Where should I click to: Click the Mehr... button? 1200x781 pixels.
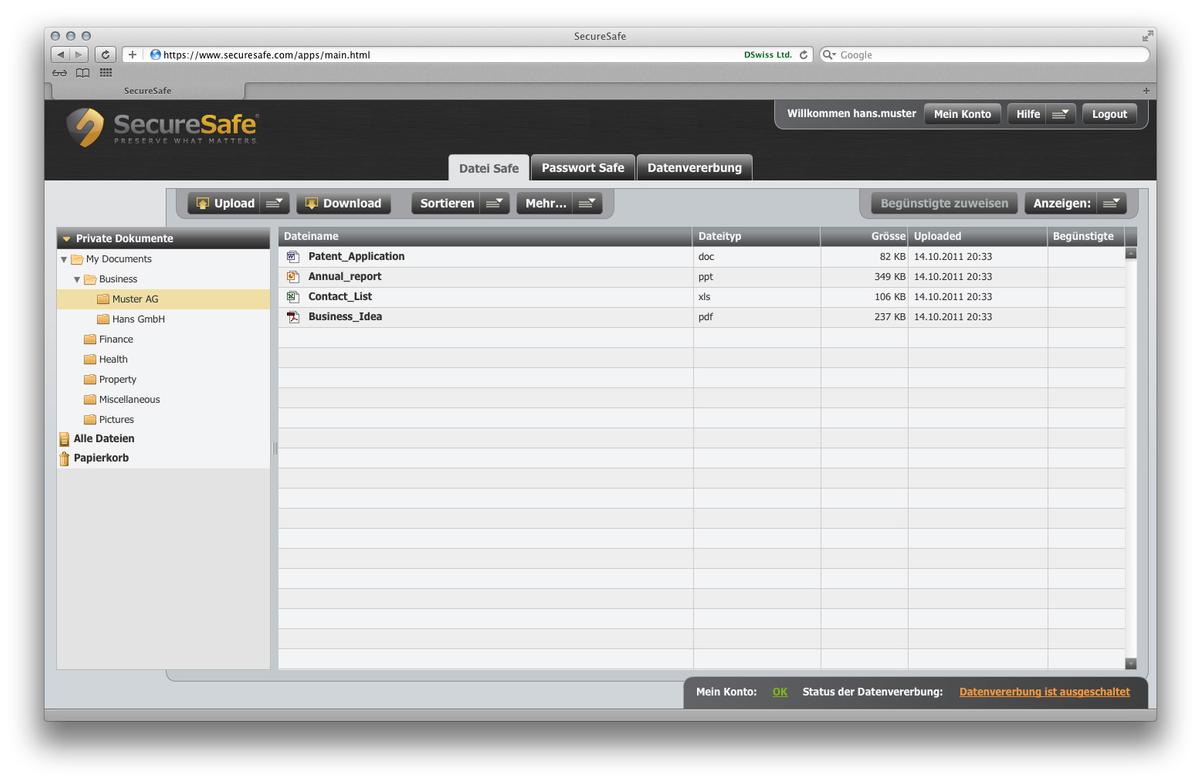tap(546, 203)
